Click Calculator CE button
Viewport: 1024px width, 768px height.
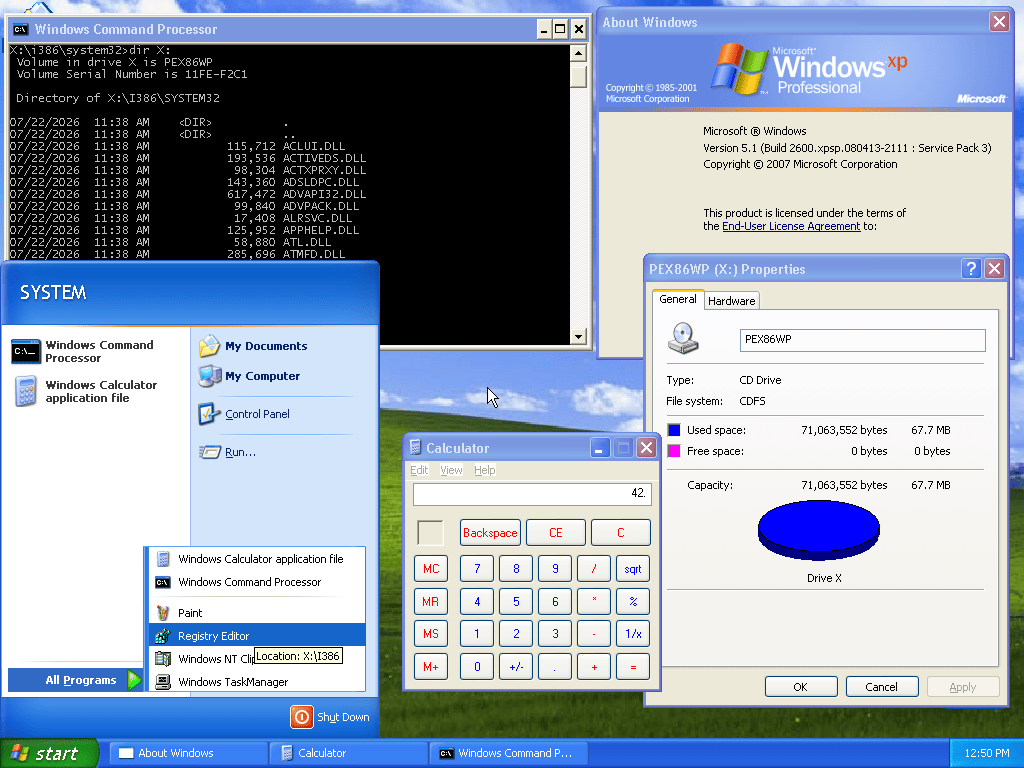click(556, 533)
